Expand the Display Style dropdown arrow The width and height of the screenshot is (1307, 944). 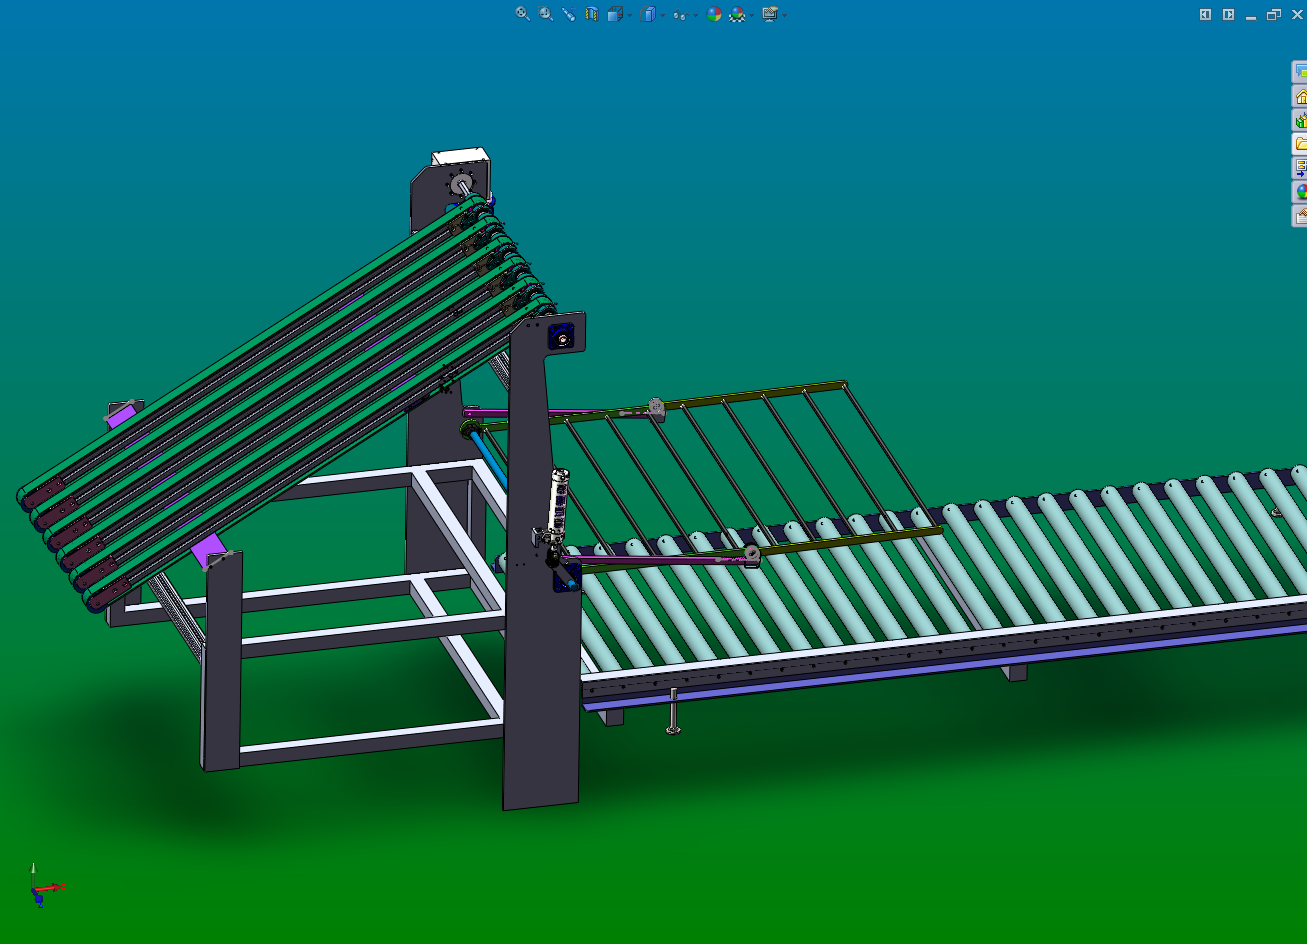662,15
